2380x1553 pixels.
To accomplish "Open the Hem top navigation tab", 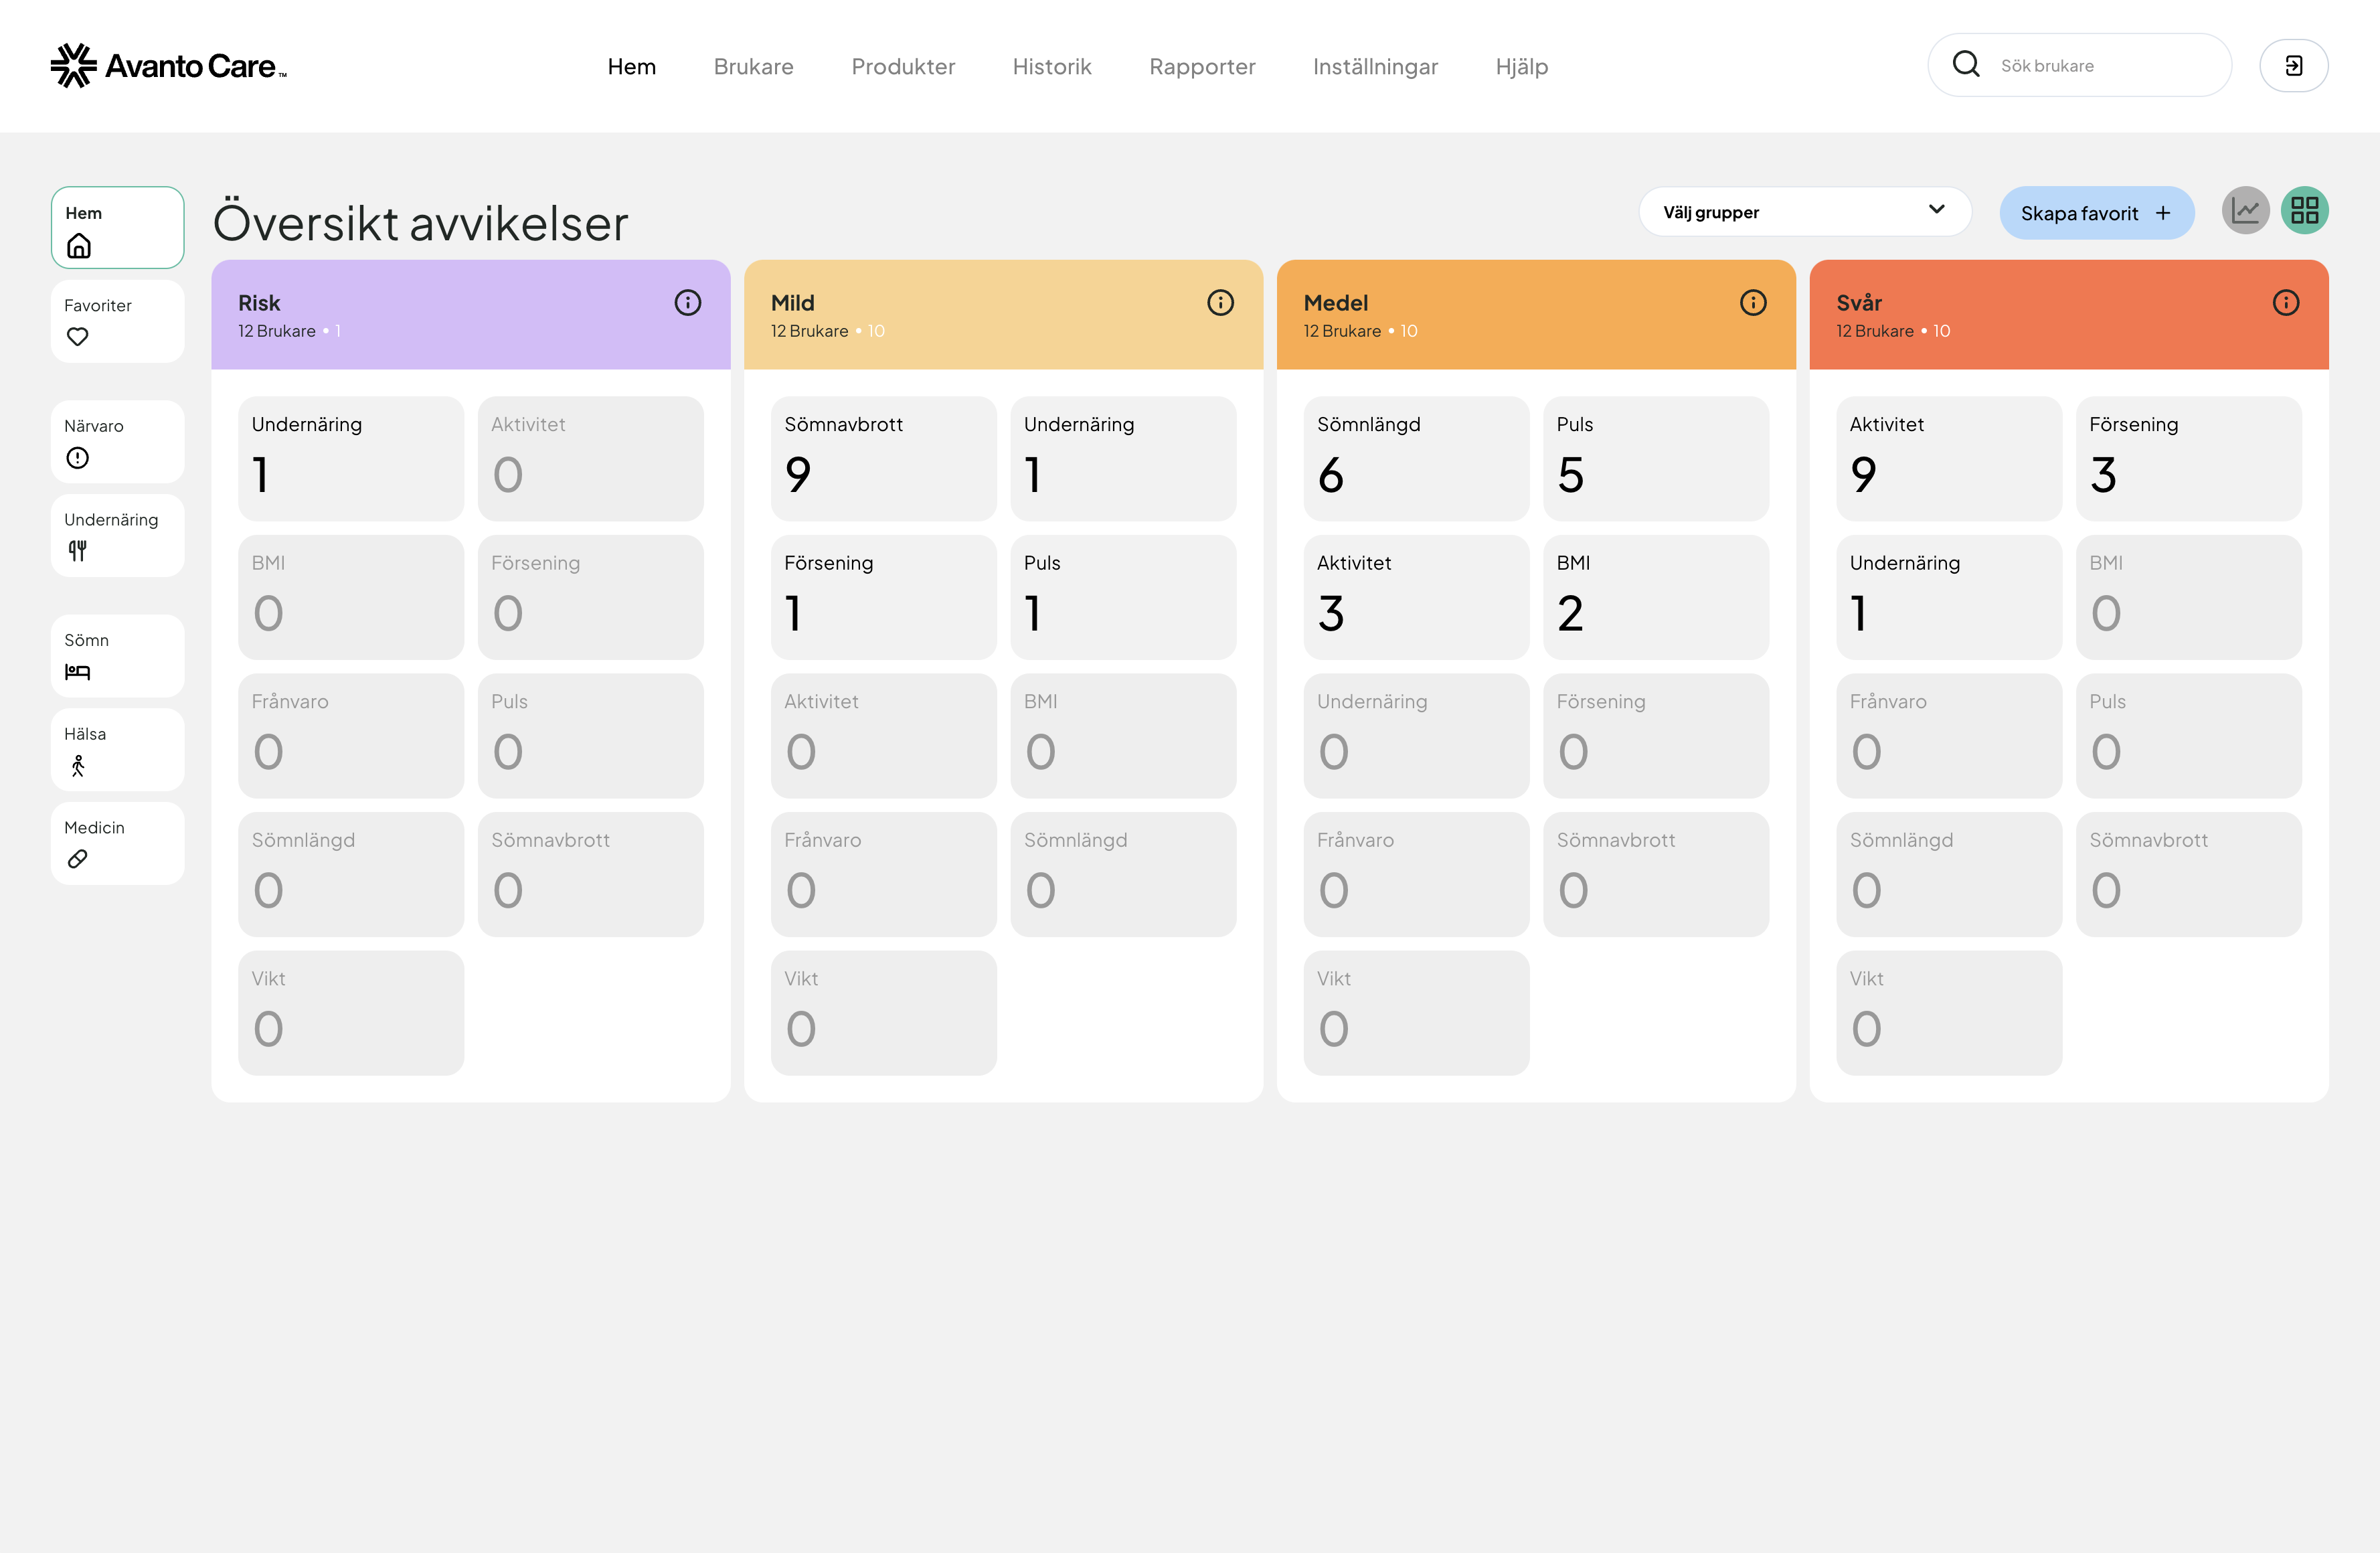I will click(632, 66).
